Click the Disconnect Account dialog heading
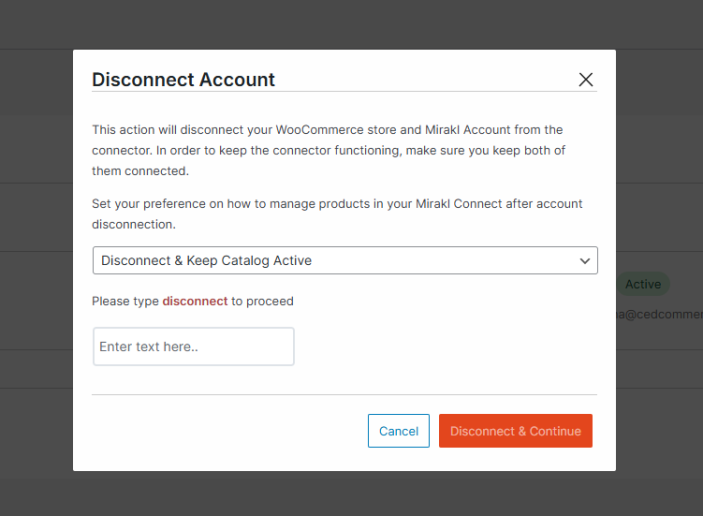This screenshot has width=703, height=516. [183, 80]
